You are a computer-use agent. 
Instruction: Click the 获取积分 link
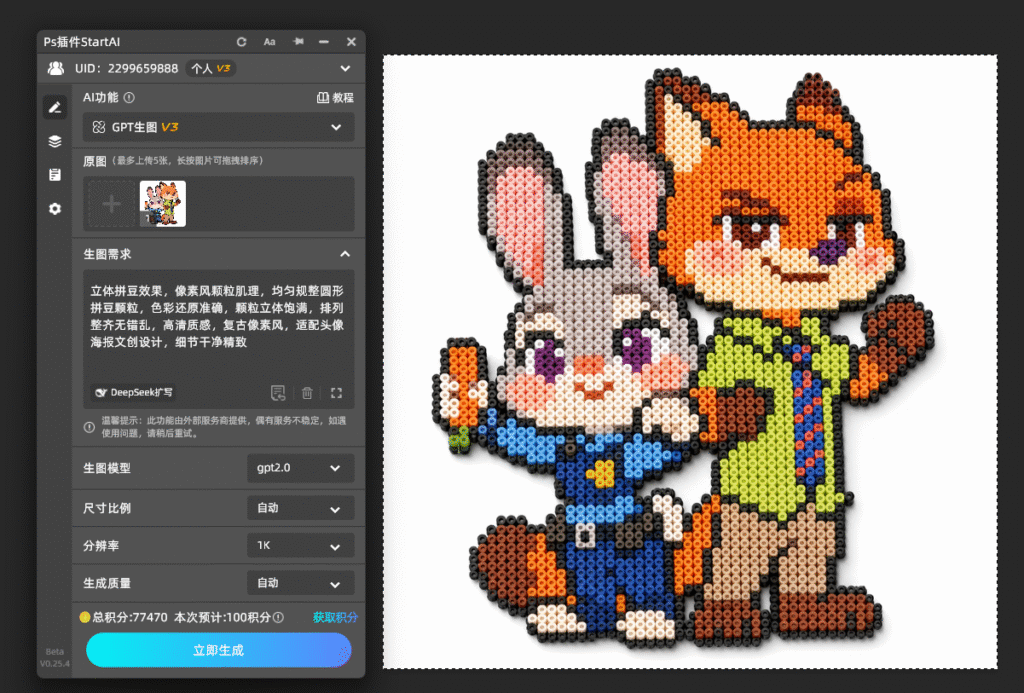[335, 617]
